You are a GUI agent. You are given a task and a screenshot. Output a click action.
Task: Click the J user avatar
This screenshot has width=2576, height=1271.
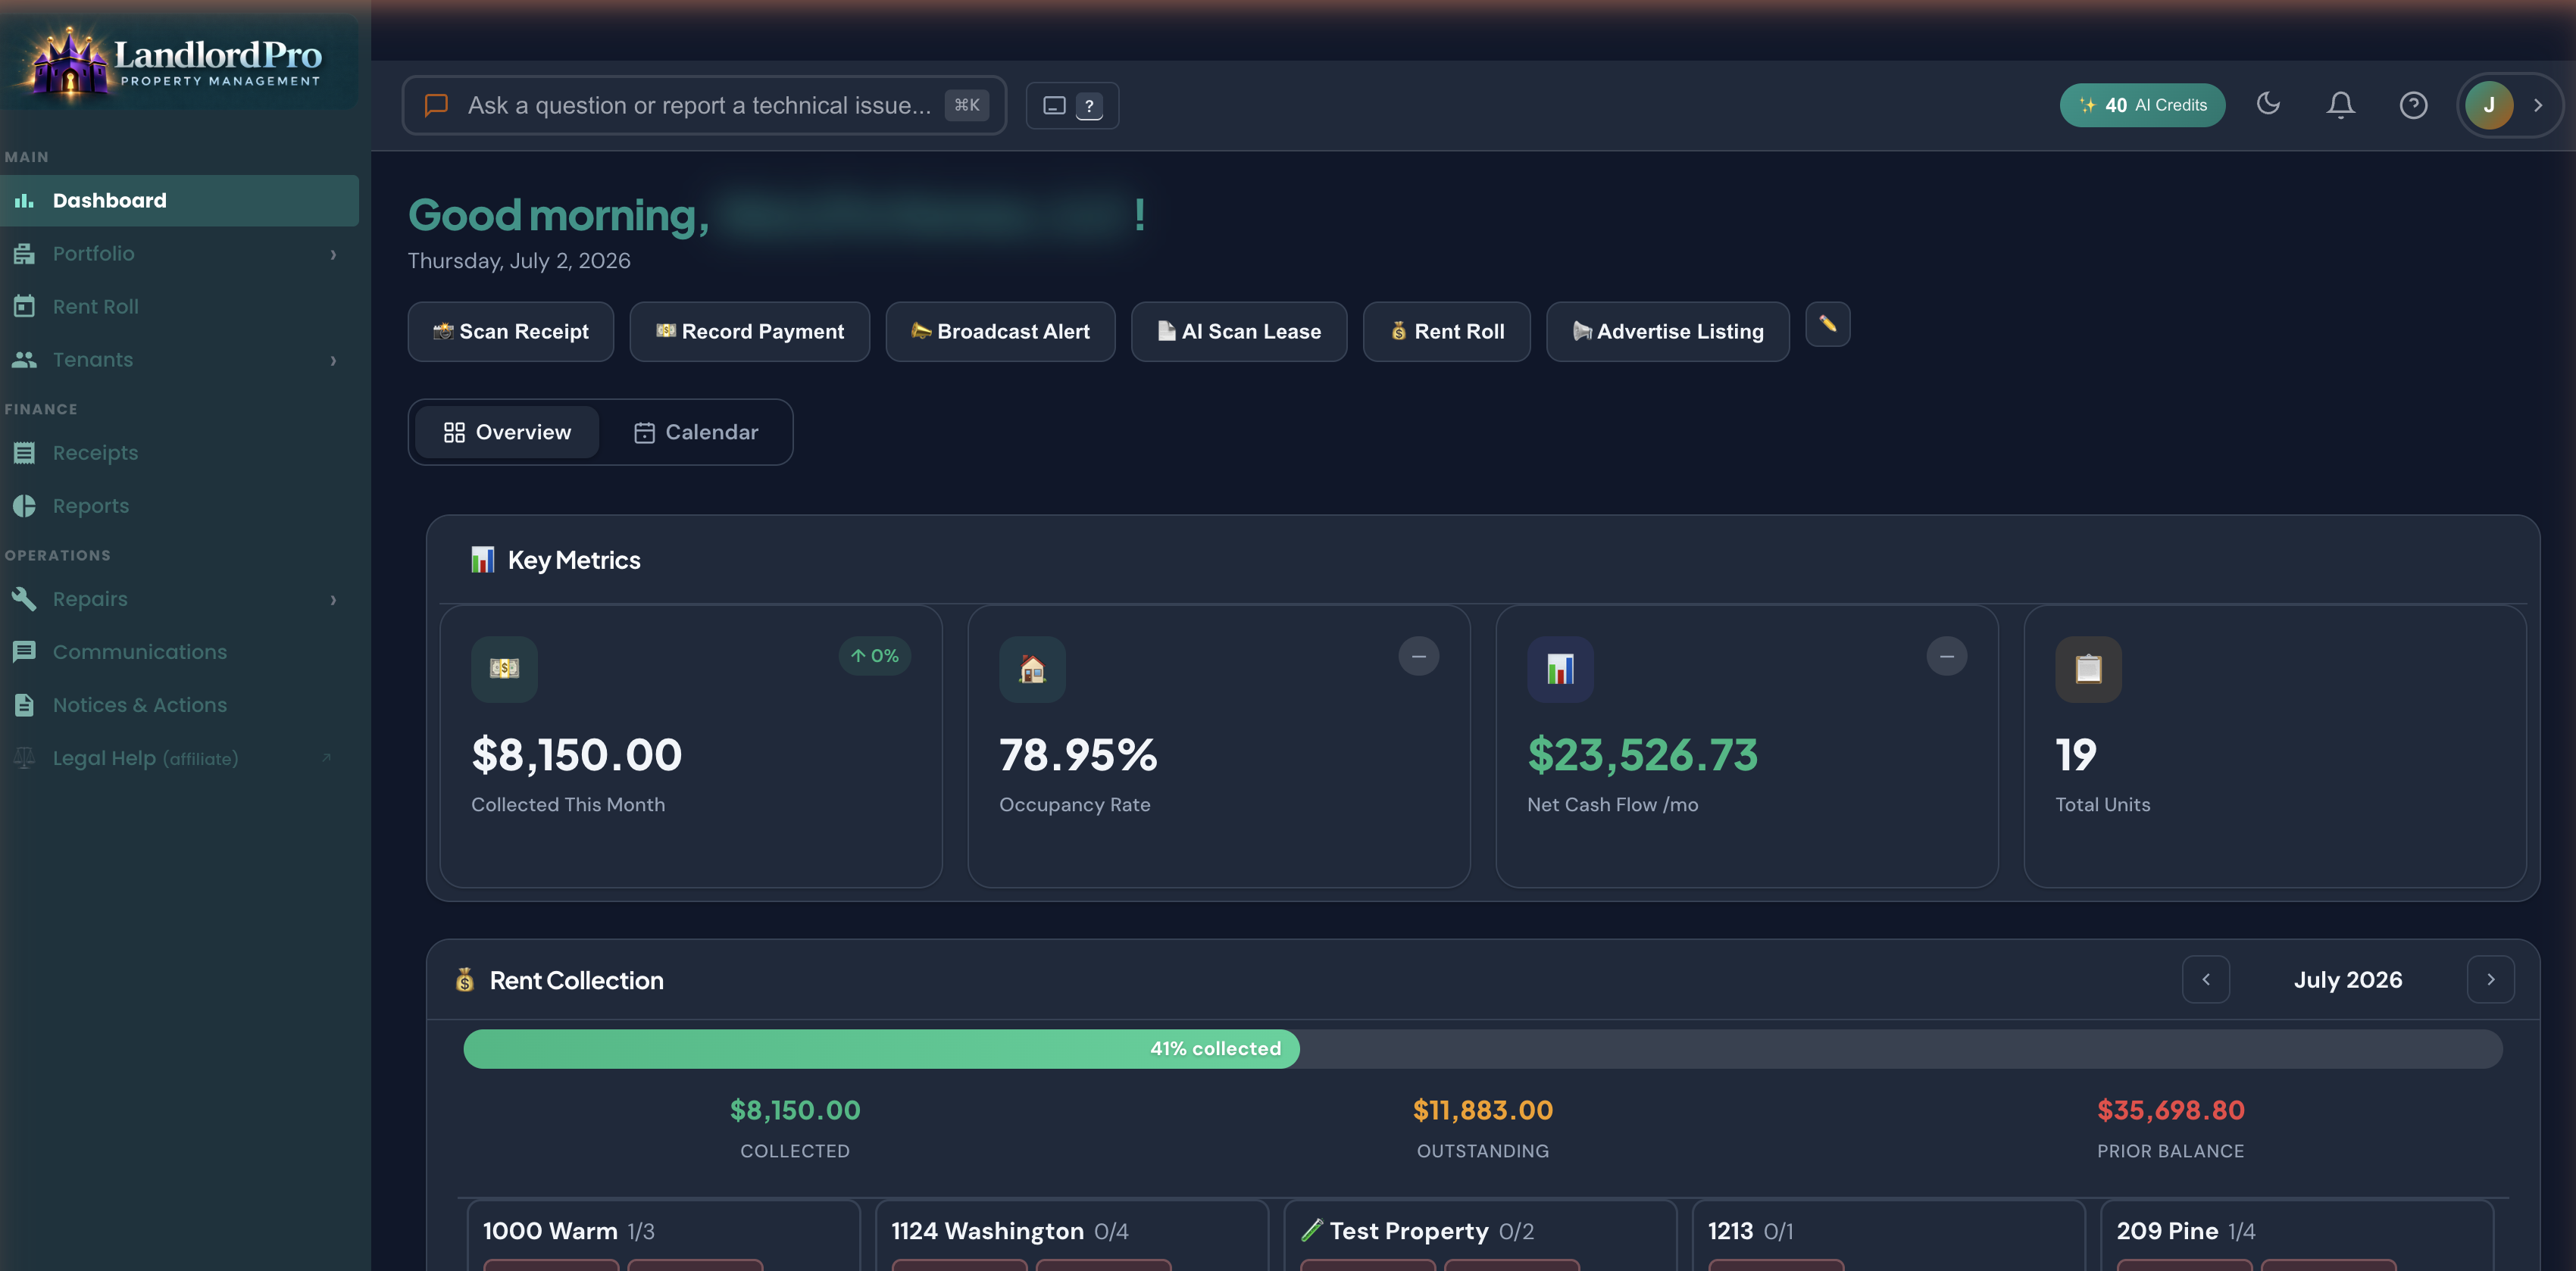tap(2488, 105)
